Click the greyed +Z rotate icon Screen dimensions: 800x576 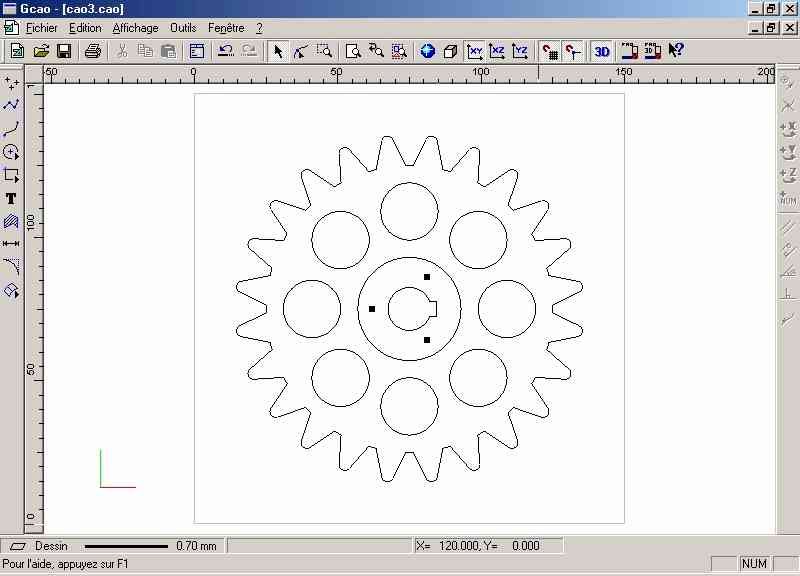click(x=788, y=175)
